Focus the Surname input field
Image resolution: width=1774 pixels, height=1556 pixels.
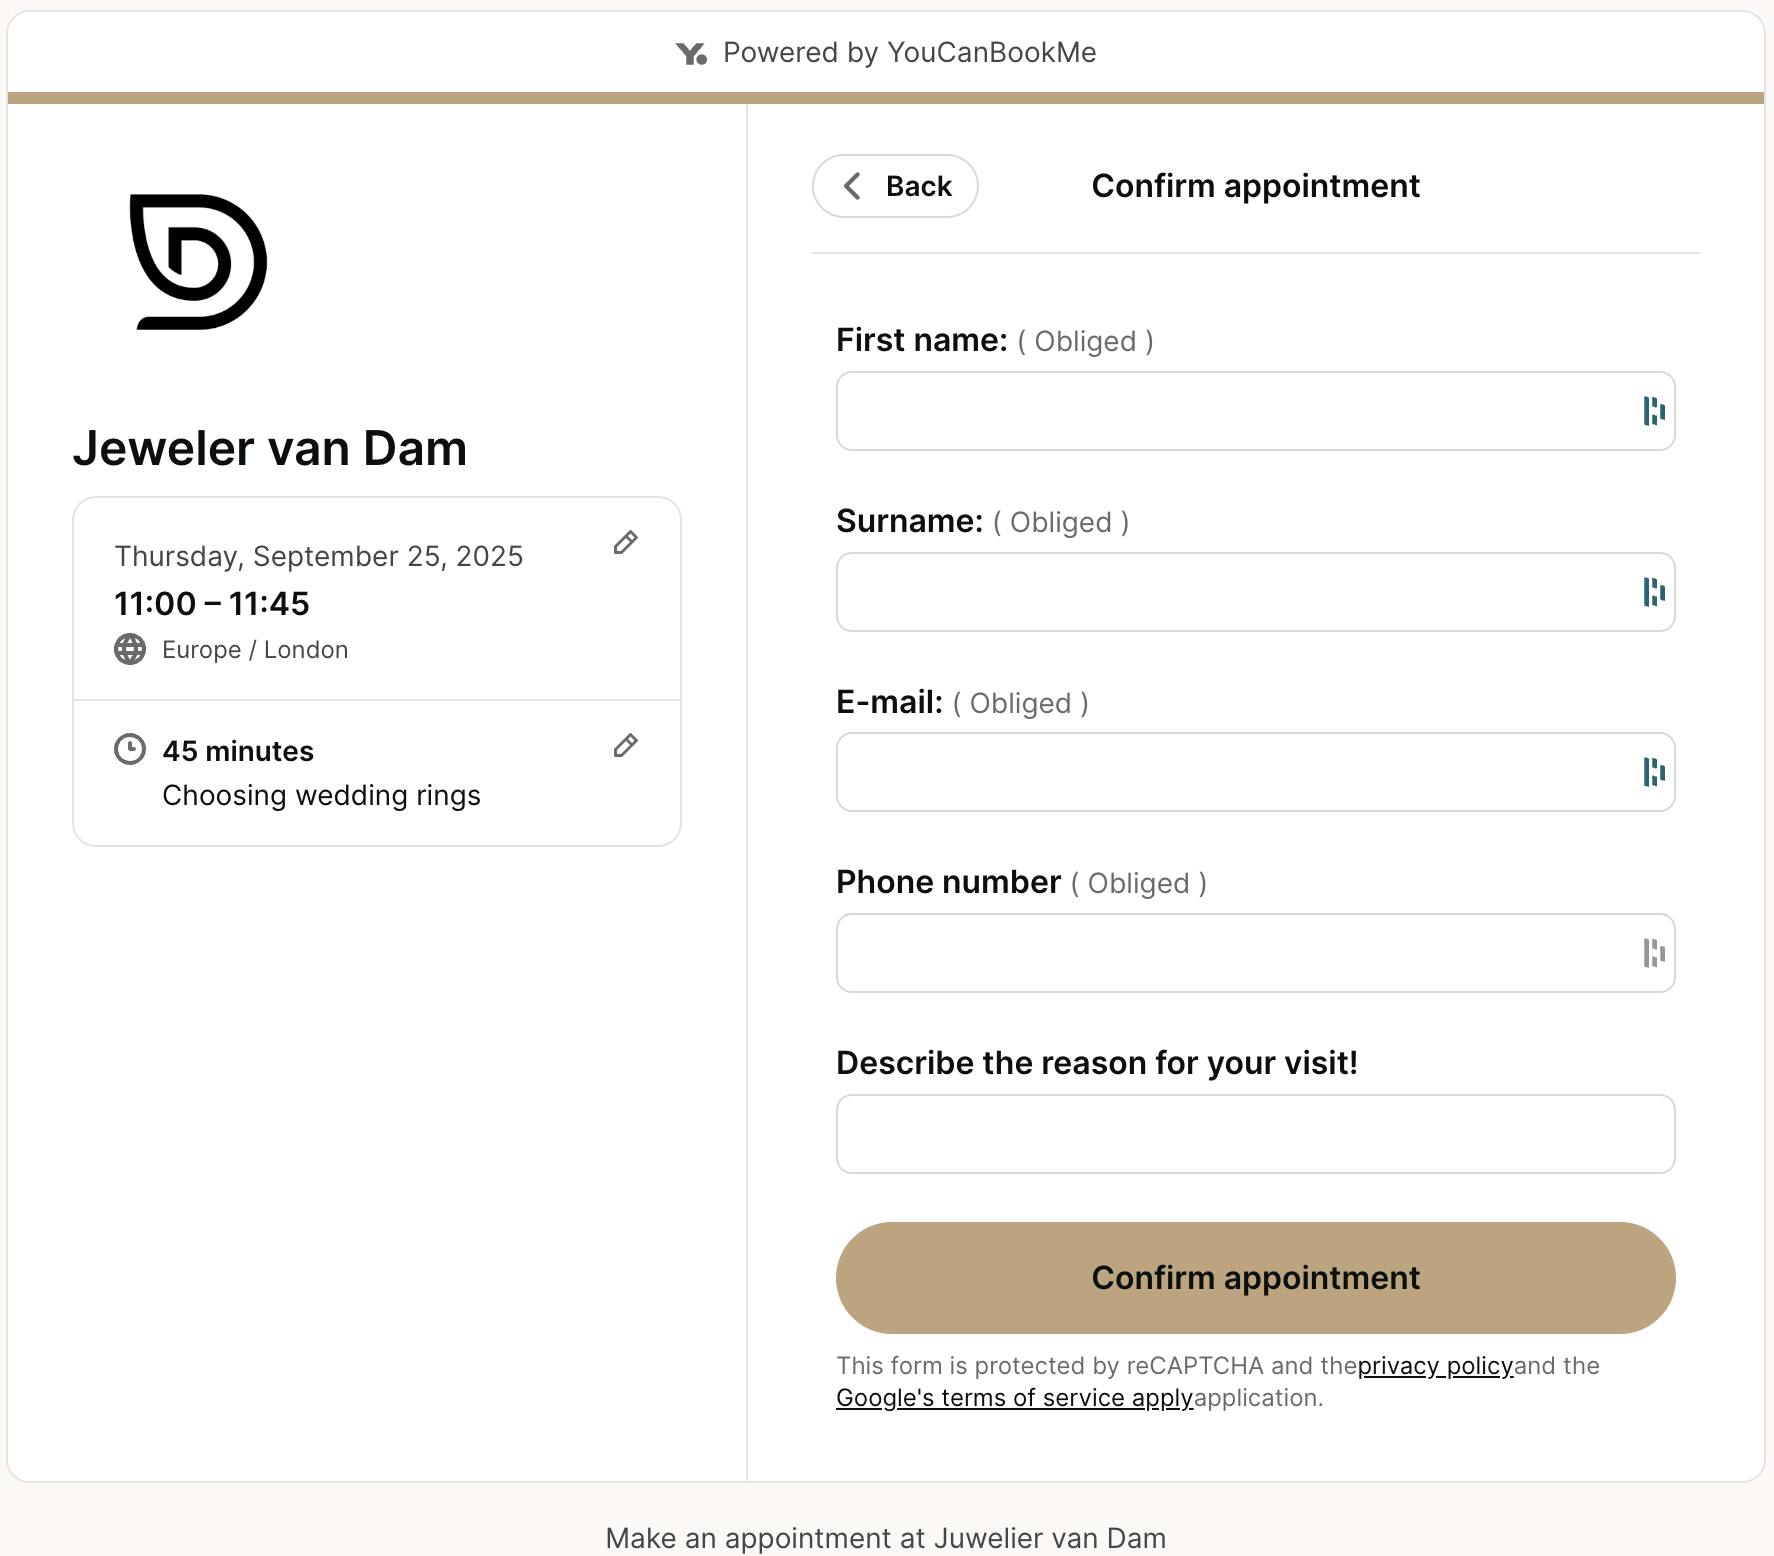click(1230, 592)
